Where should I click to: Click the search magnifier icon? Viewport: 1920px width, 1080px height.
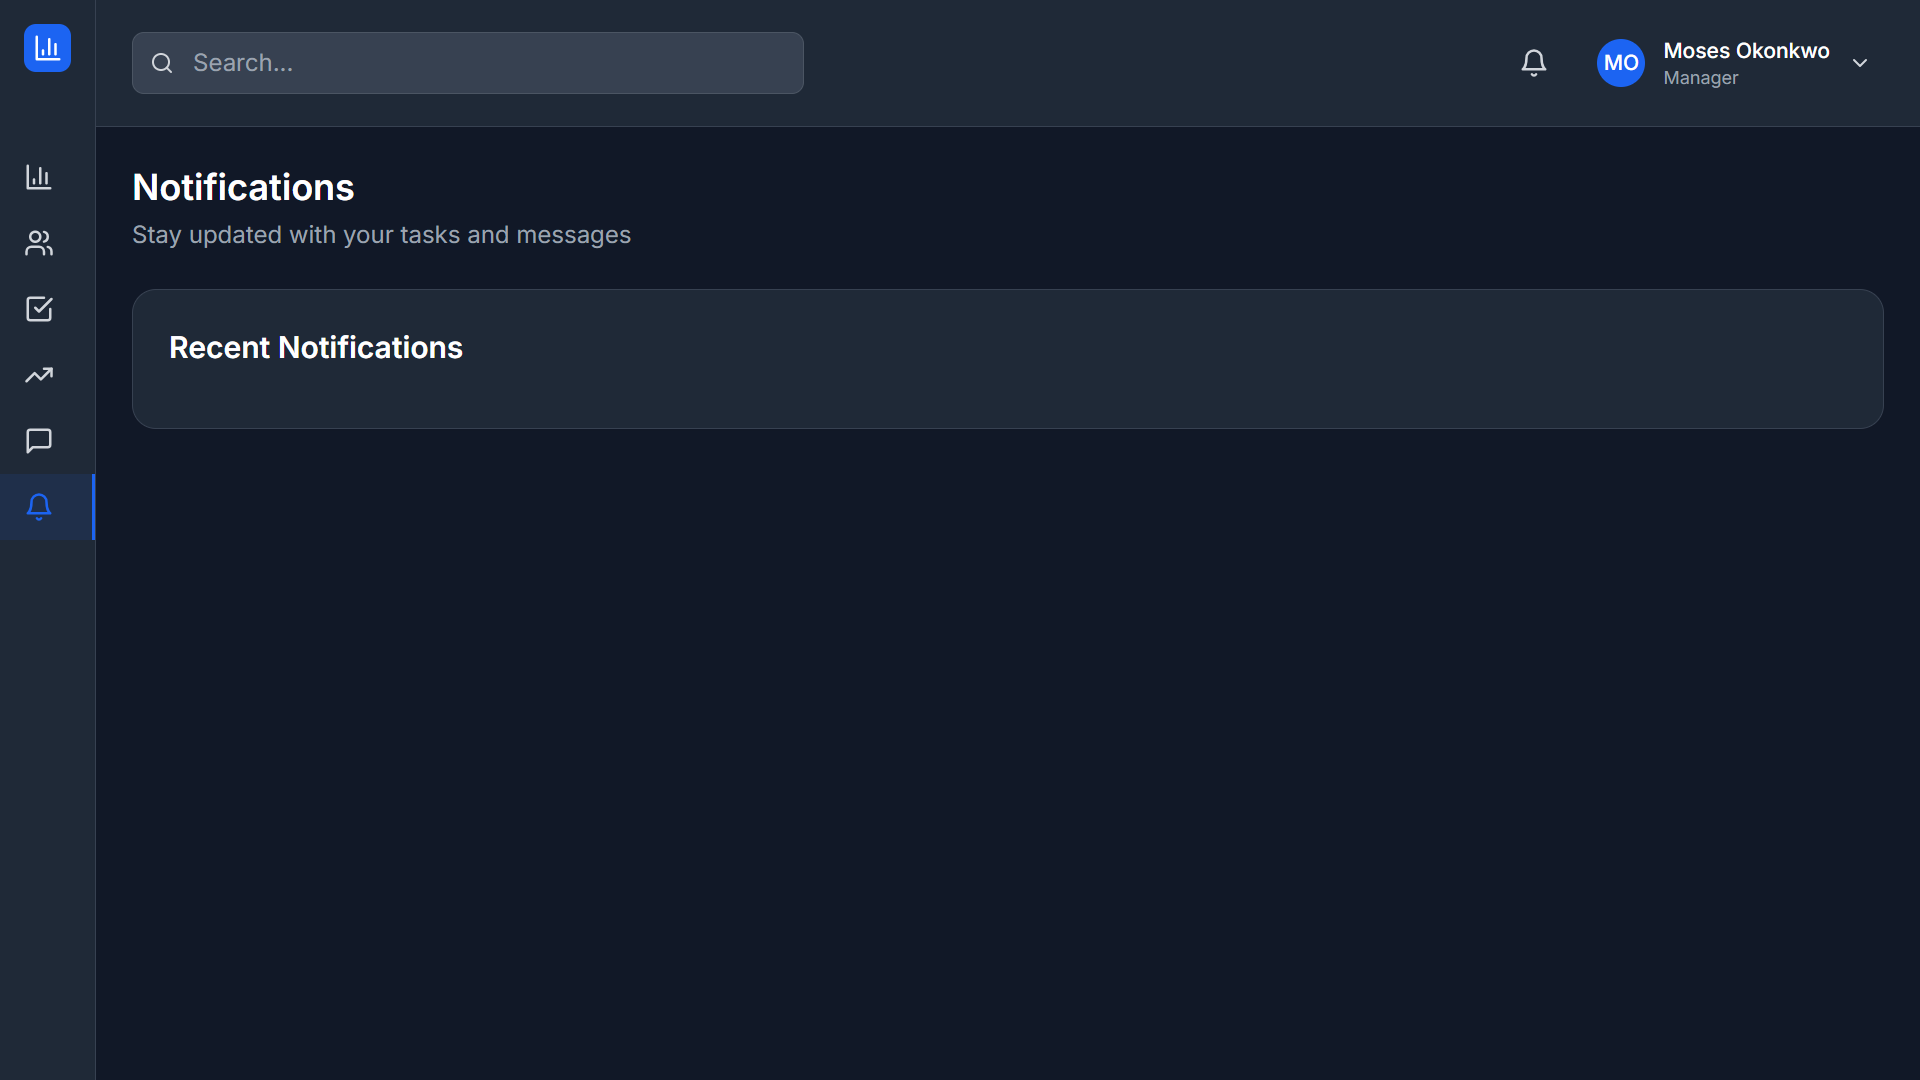[x=162, y=63]
